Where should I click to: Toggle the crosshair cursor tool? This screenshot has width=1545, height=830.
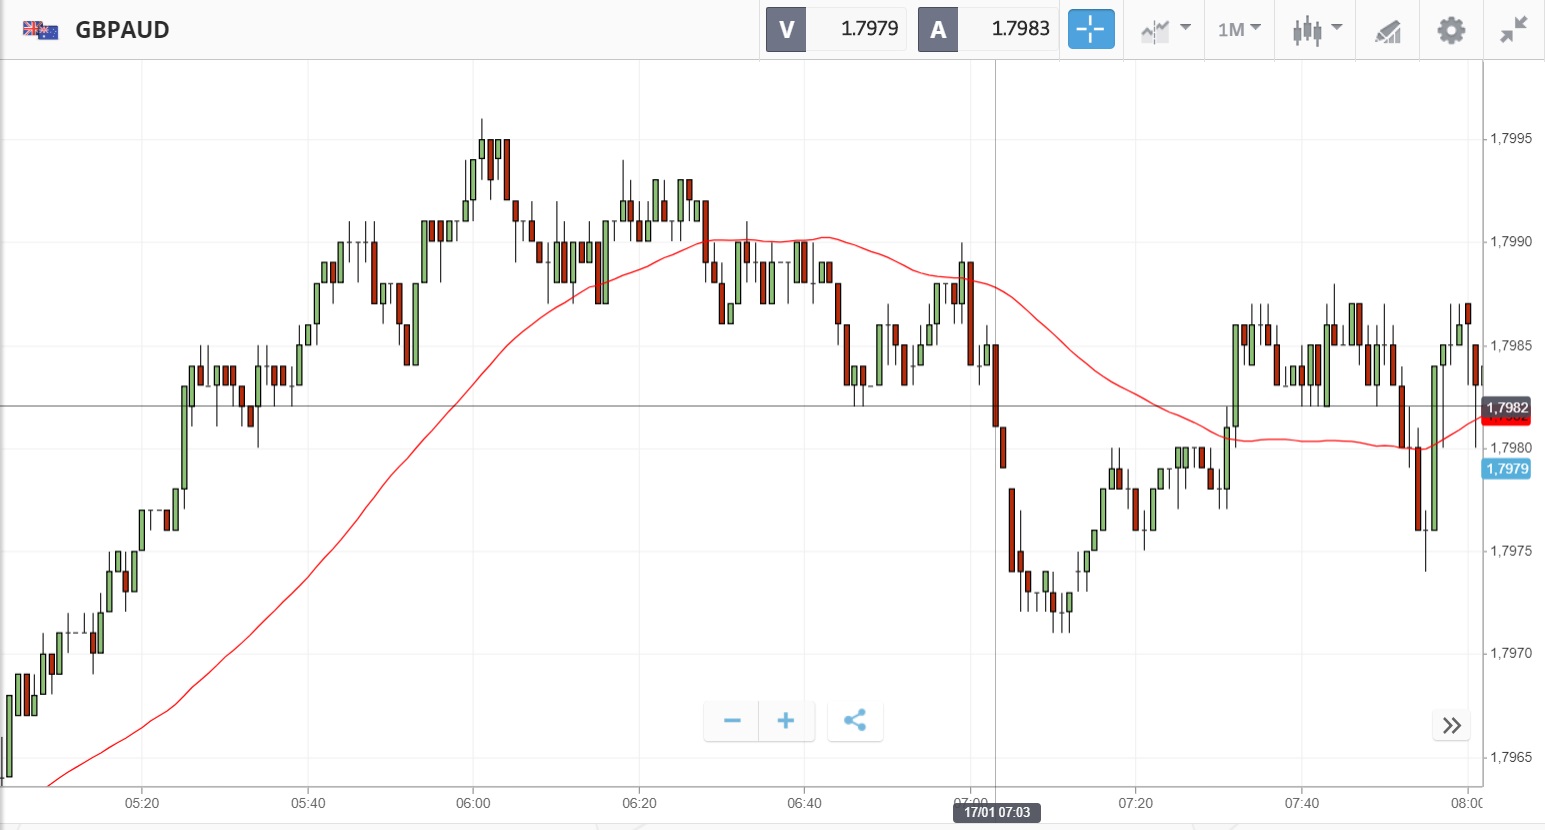point(1091,29)
